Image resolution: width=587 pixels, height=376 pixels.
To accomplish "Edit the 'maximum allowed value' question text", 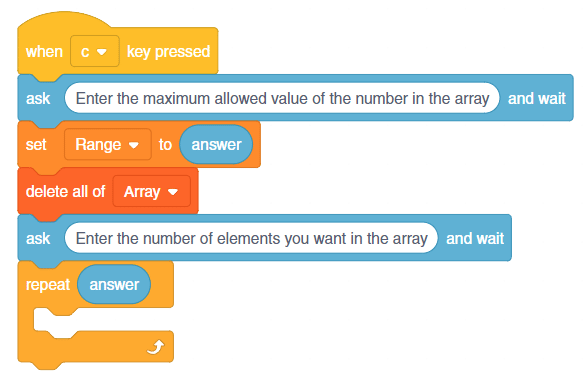I will click(282, 98).
